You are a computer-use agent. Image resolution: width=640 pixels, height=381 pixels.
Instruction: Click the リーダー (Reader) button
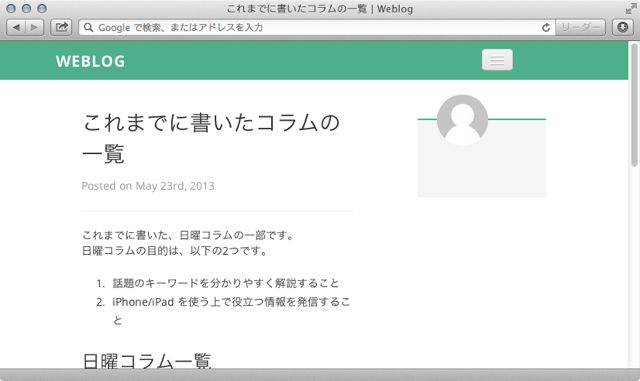coord(580,27)
